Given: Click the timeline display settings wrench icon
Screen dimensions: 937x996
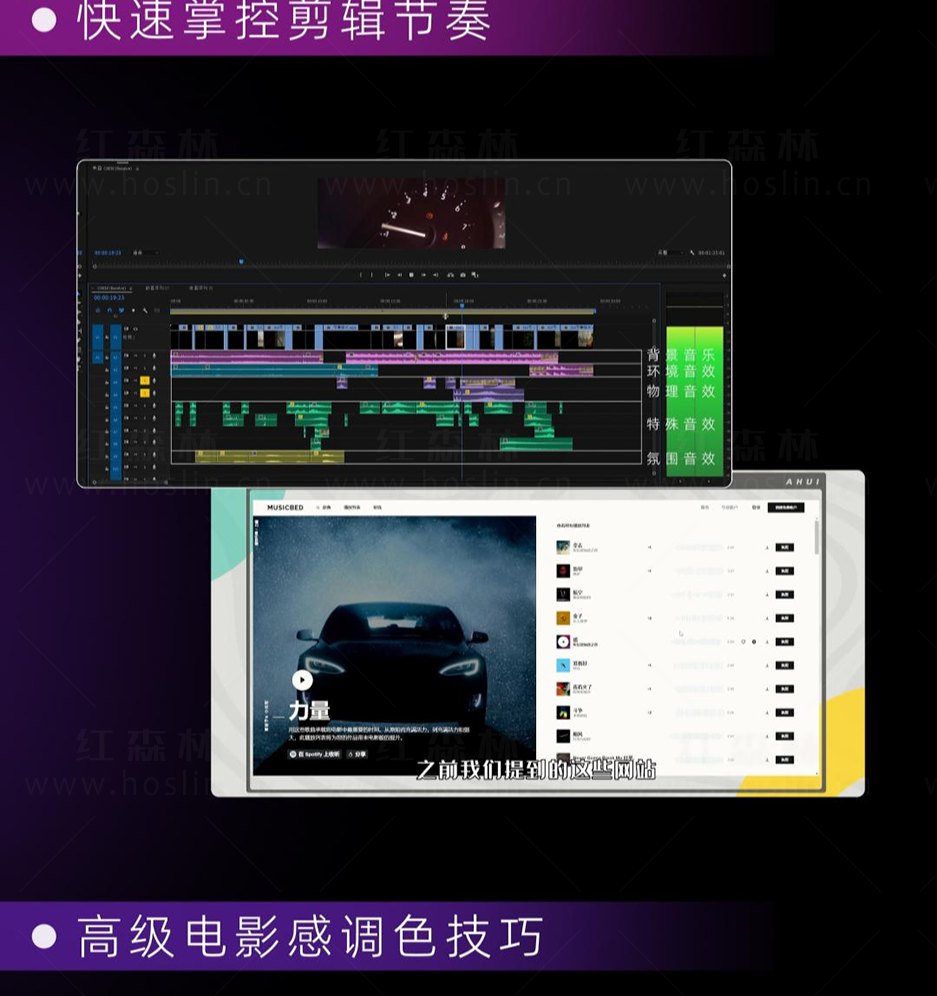Looking at the screenshot, I should tap(145, 310).
